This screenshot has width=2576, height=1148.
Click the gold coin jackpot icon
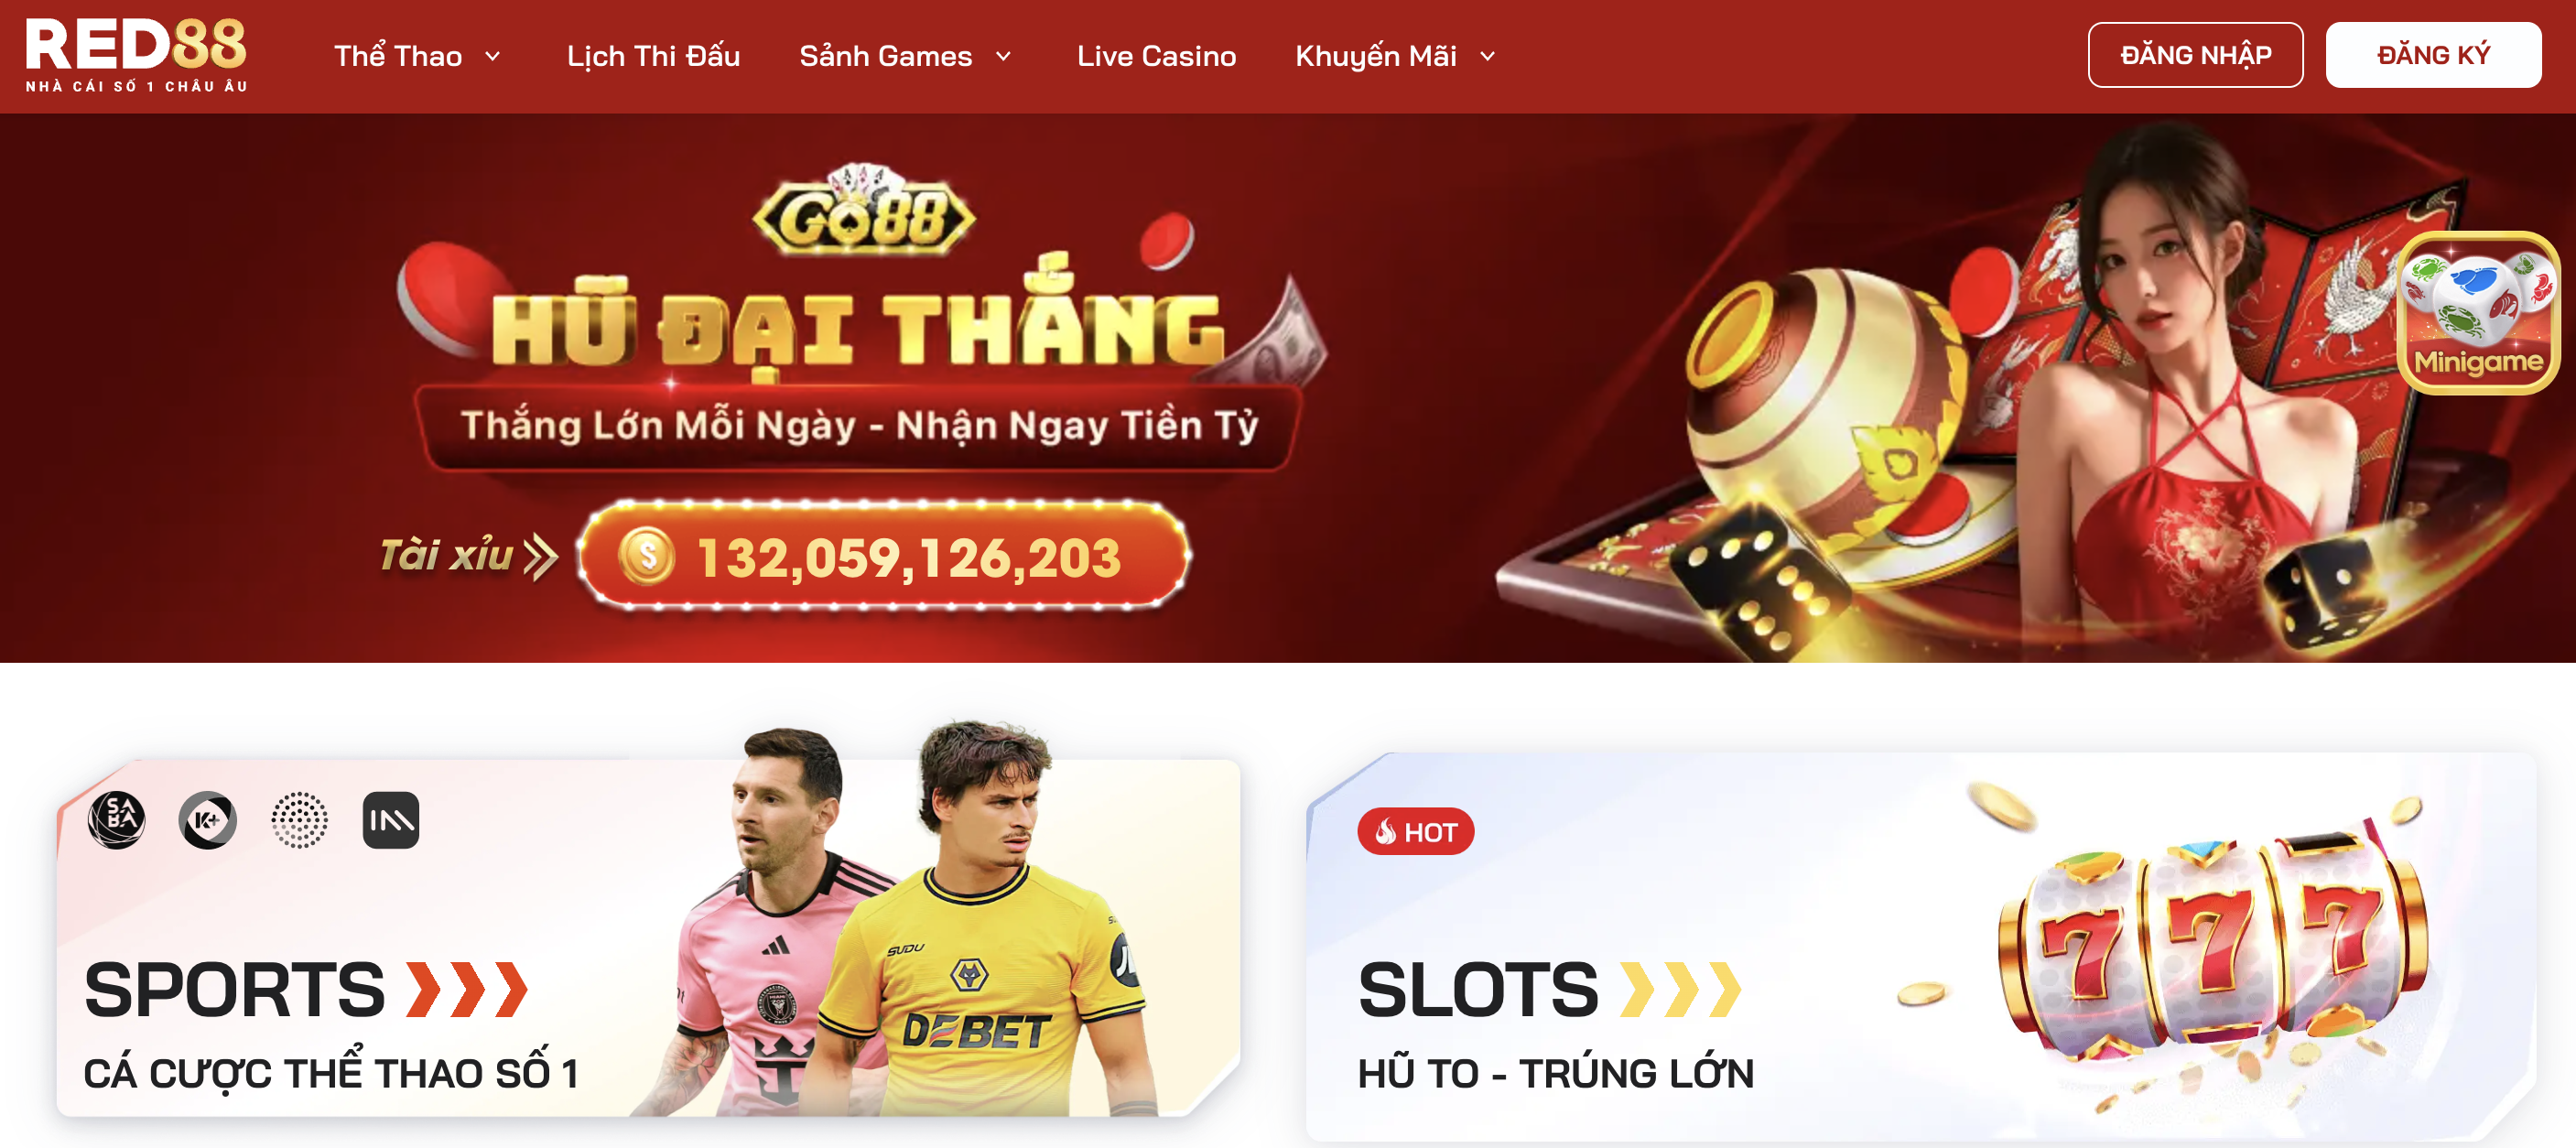click(647, 556)
